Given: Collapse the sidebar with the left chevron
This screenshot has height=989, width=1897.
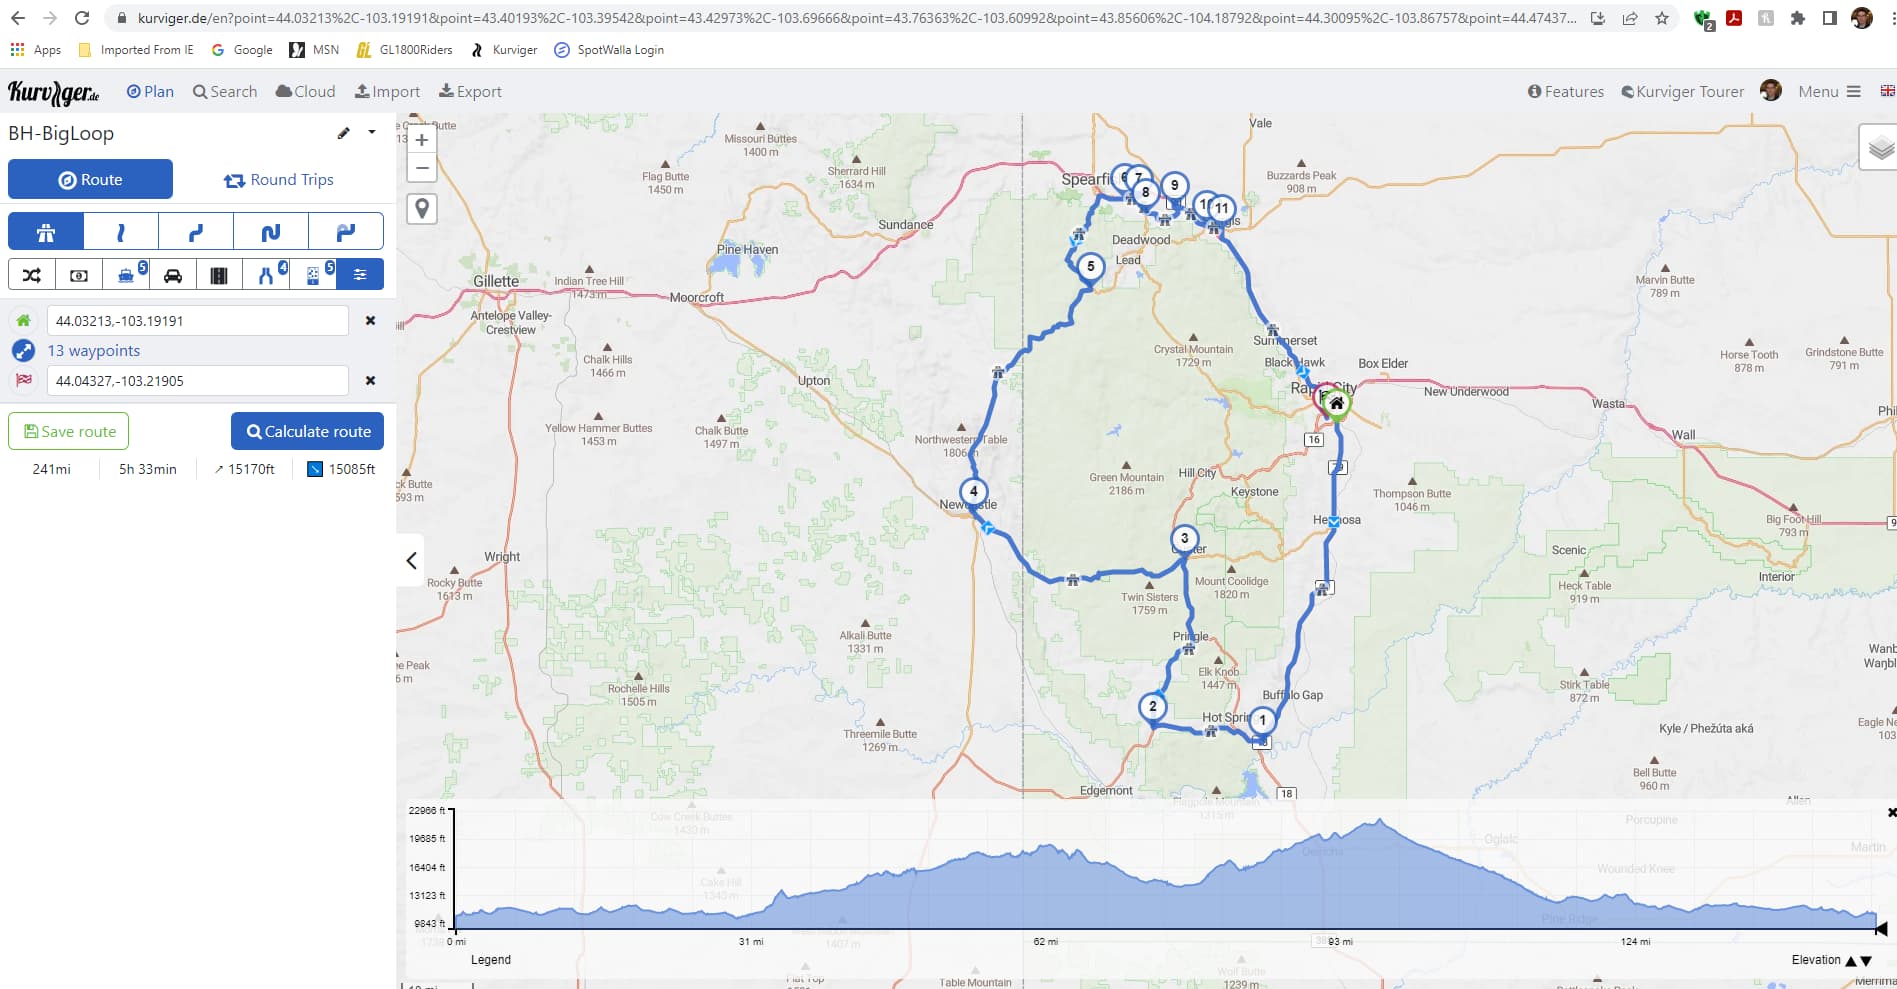Looking at the screenshot, I should (x=411, y=560).
